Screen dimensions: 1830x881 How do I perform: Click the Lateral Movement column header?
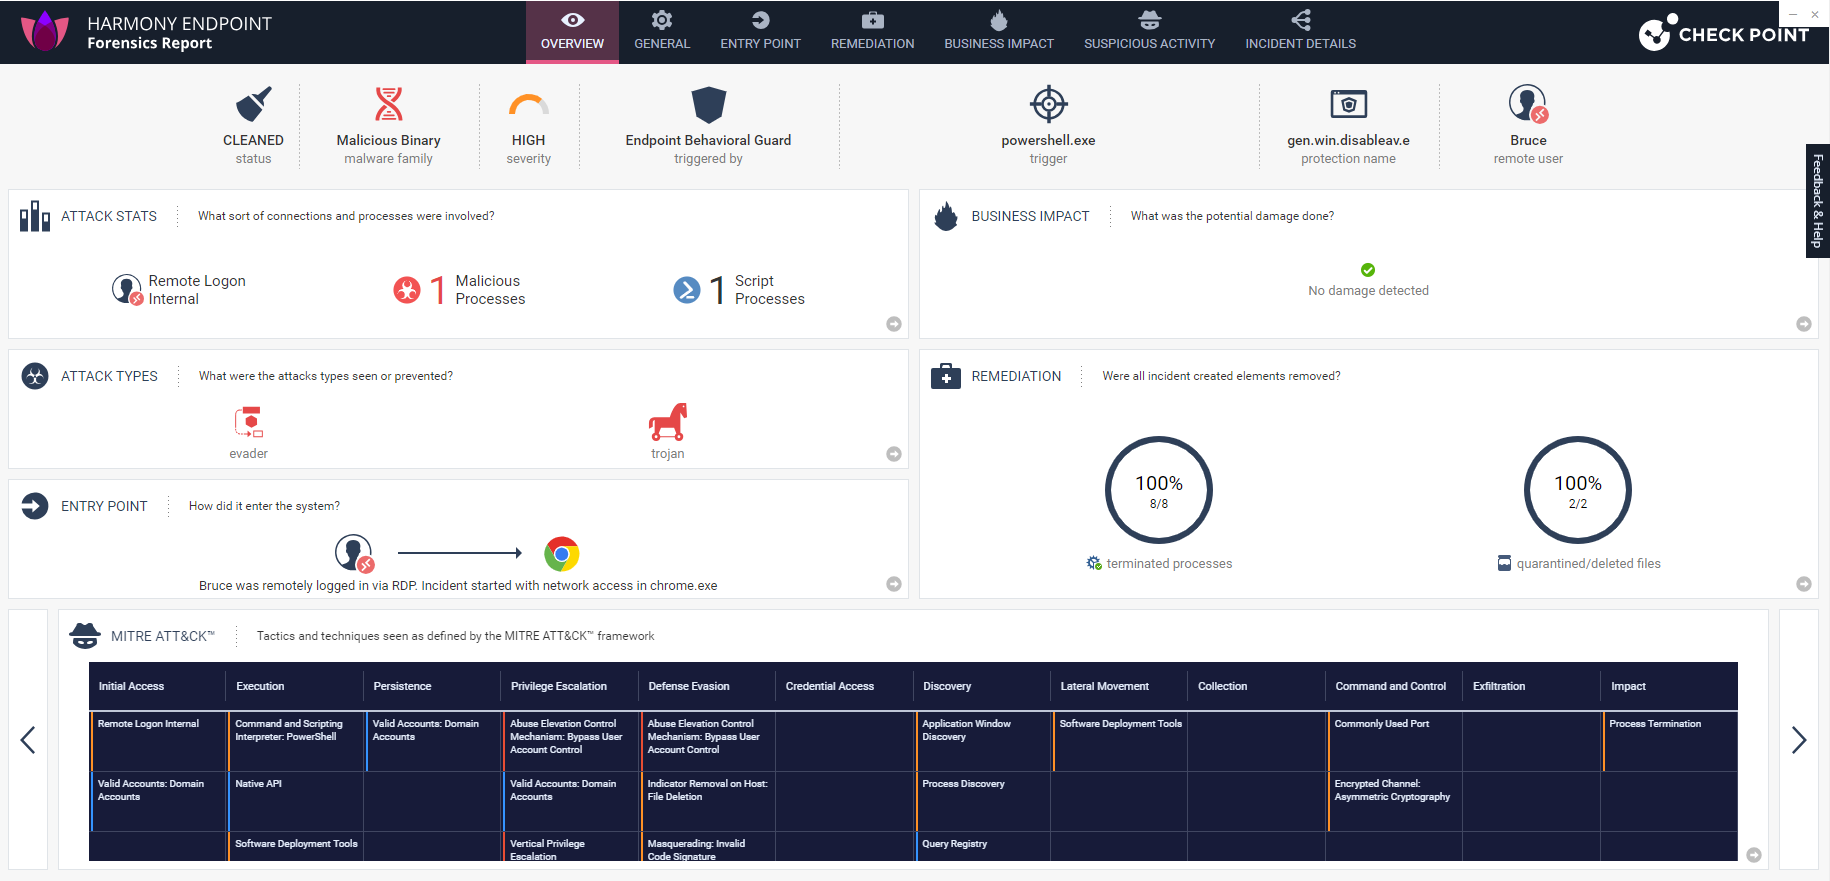click(x=1104, y=686)
